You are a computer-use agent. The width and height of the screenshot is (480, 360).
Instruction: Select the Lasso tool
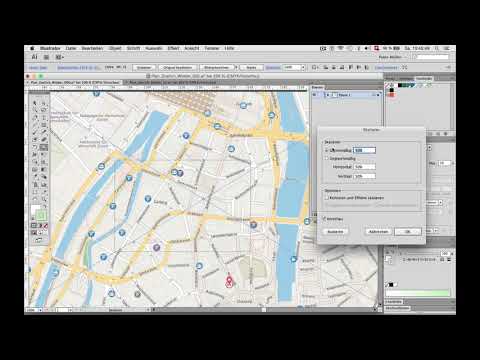(44, 110)
